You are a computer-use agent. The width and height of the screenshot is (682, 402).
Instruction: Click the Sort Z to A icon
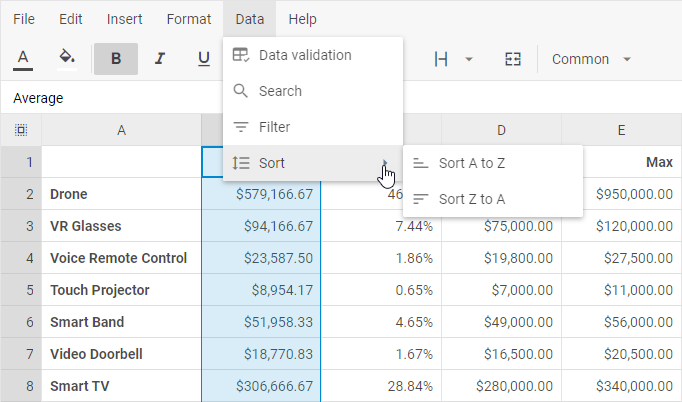[421, 199]
